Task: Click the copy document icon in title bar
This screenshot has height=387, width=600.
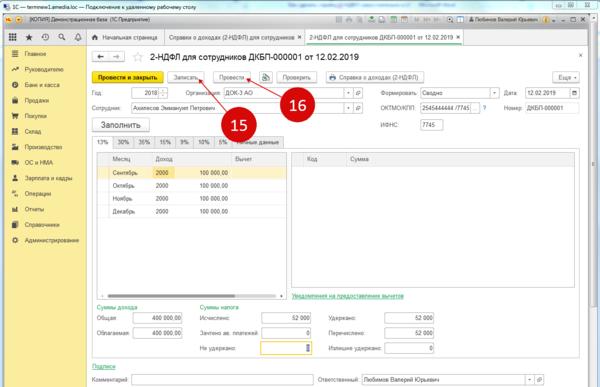Action: [x=382, y=20]
